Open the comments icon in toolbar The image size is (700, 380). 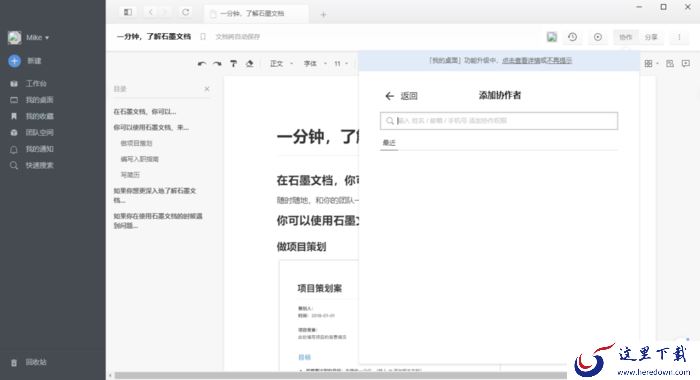[x=686, y=64]
